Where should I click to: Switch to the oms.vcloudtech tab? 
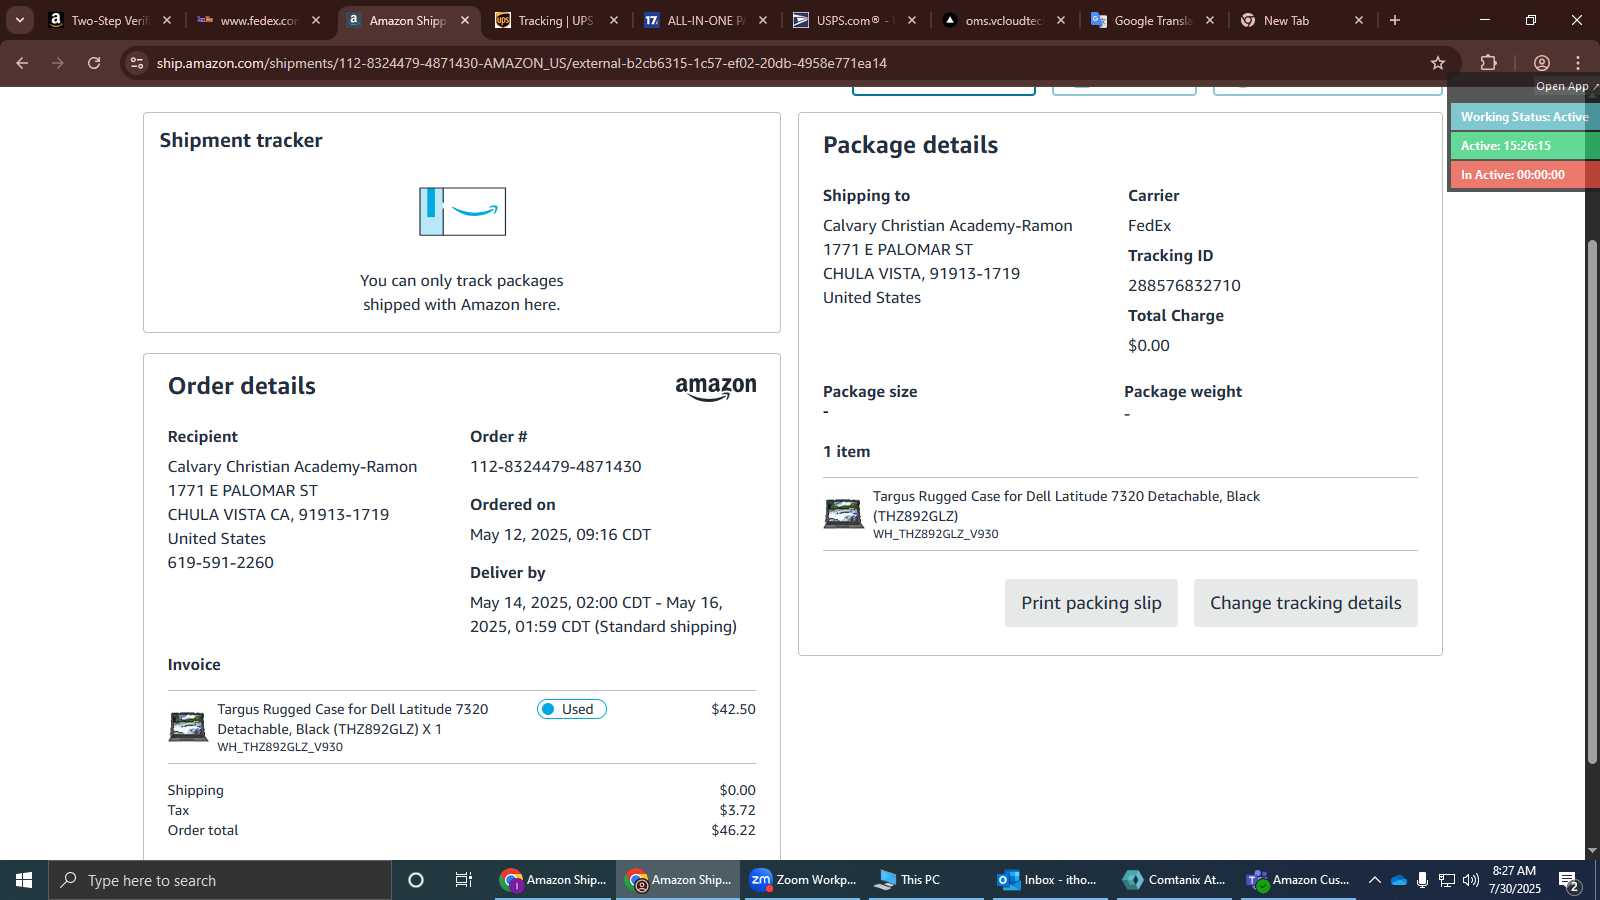1003,20
